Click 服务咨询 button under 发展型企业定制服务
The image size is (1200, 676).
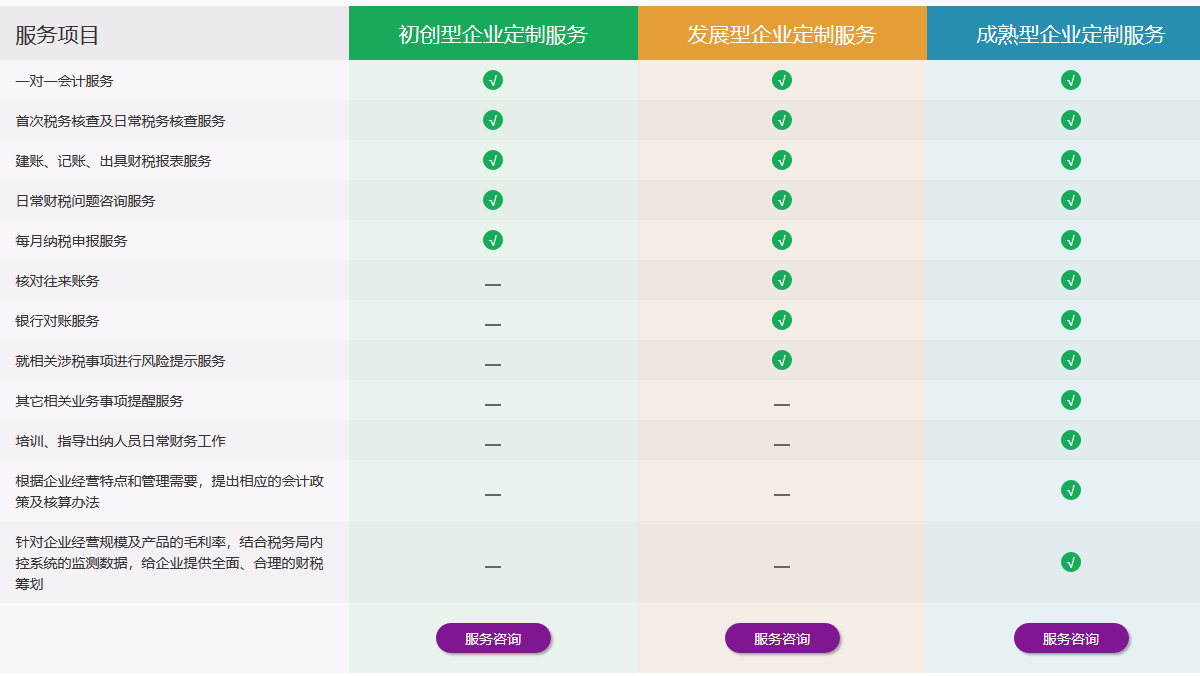point(782,638)
